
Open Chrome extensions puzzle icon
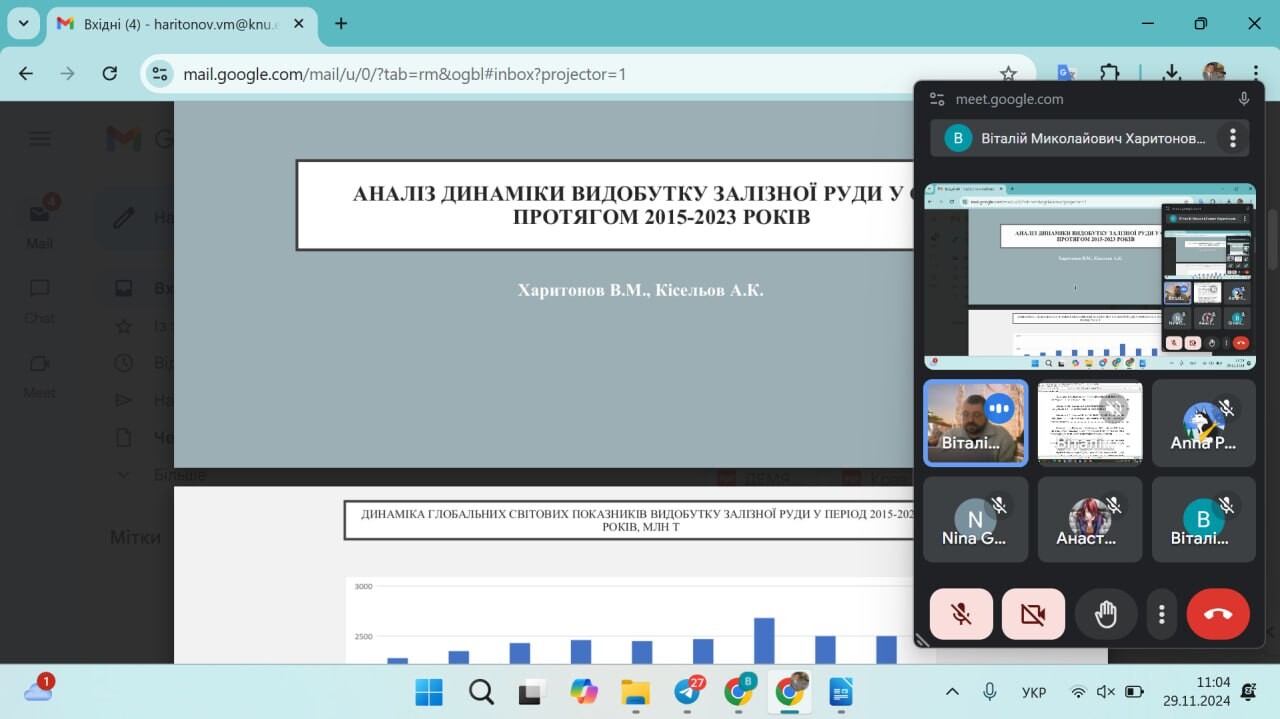(x=1109, y=73)
